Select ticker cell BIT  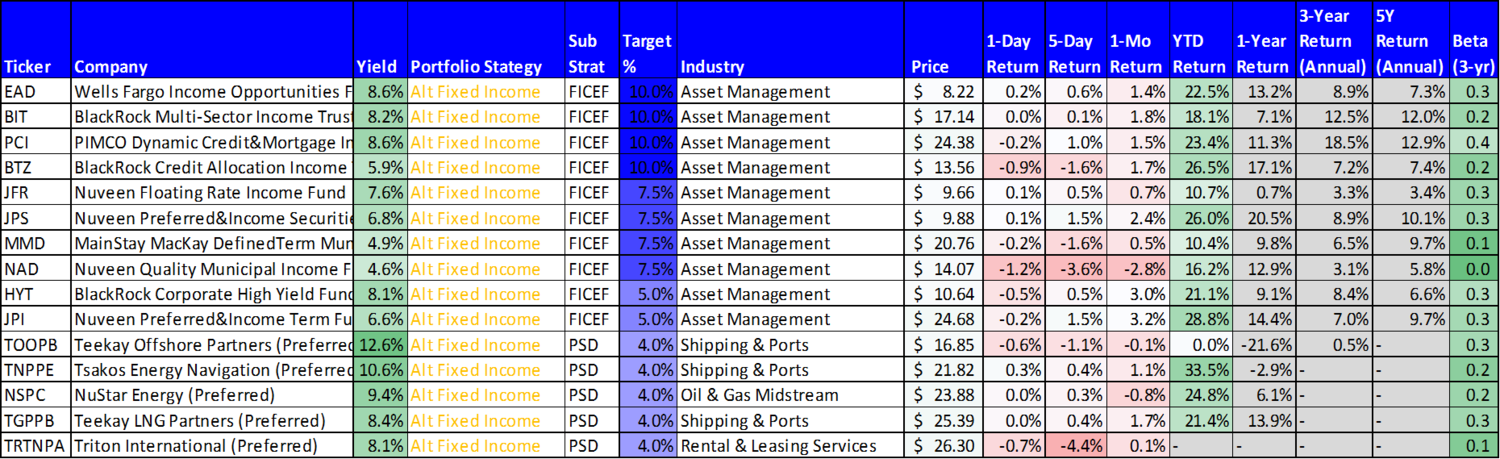coord(36,117)
